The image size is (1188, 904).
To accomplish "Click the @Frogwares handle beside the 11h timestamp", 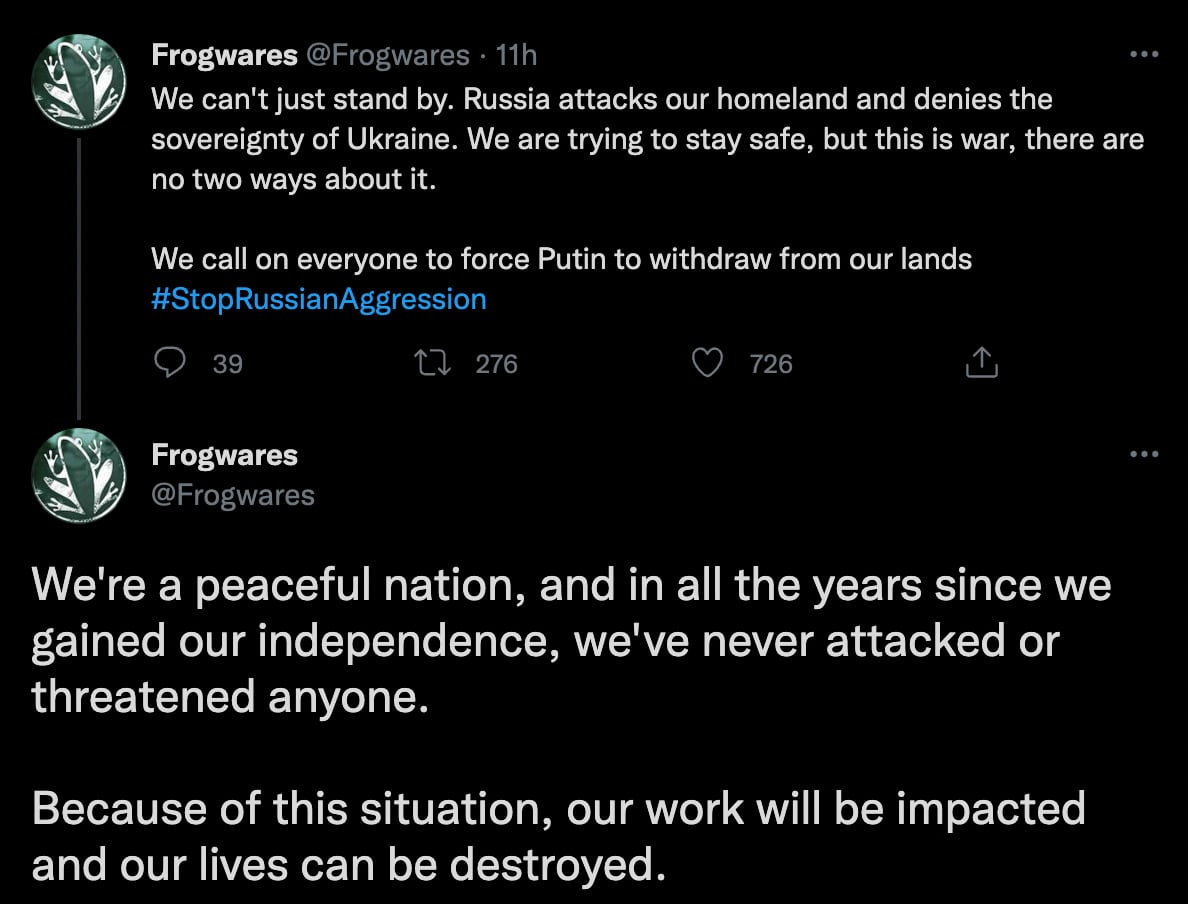I will [387, 55].
